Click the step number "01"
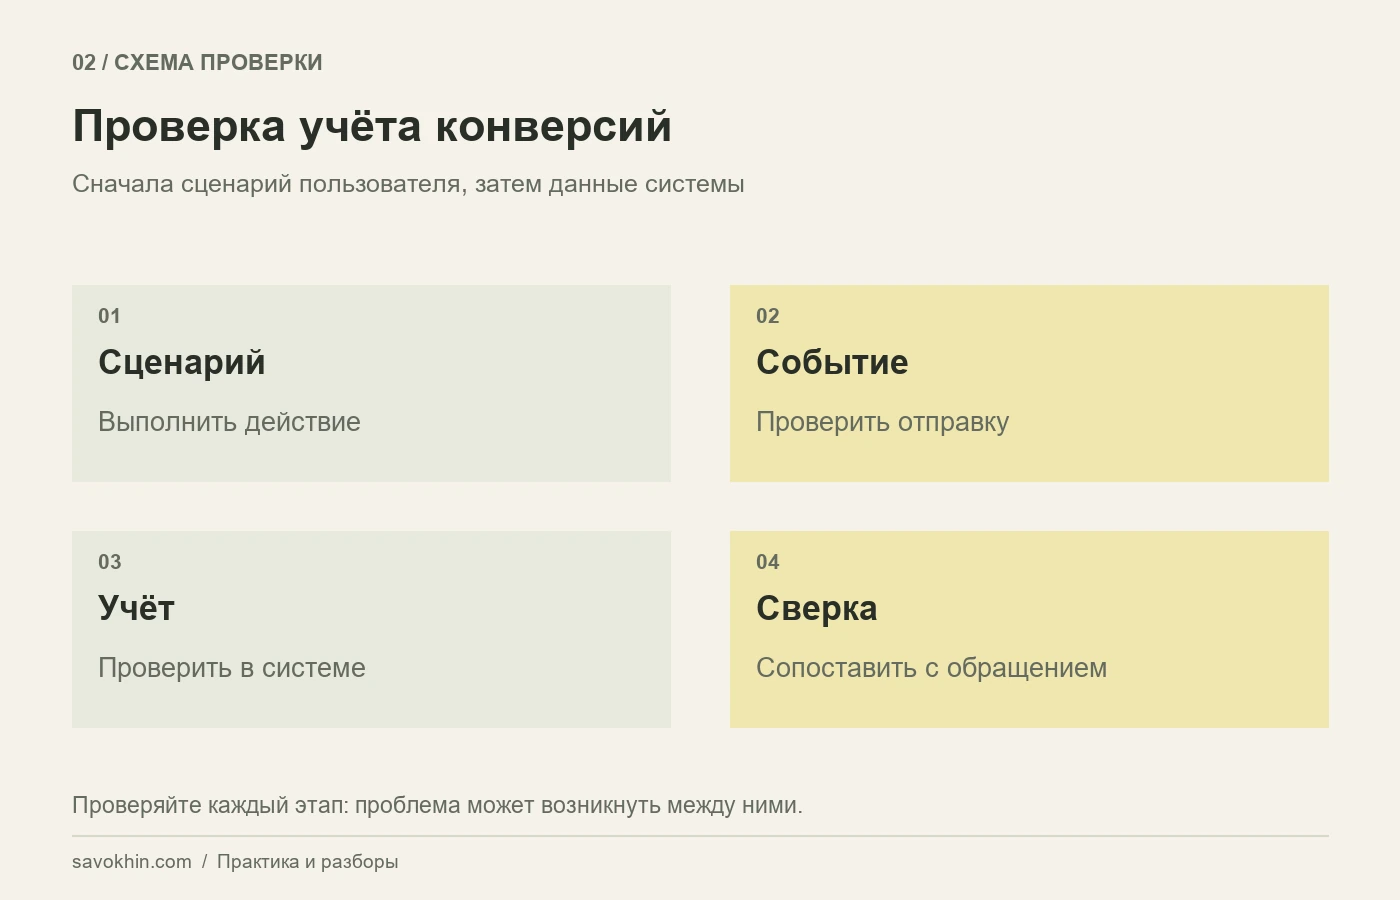The image size is (1400, 900). pyautogui.click(x=109, y=316)
